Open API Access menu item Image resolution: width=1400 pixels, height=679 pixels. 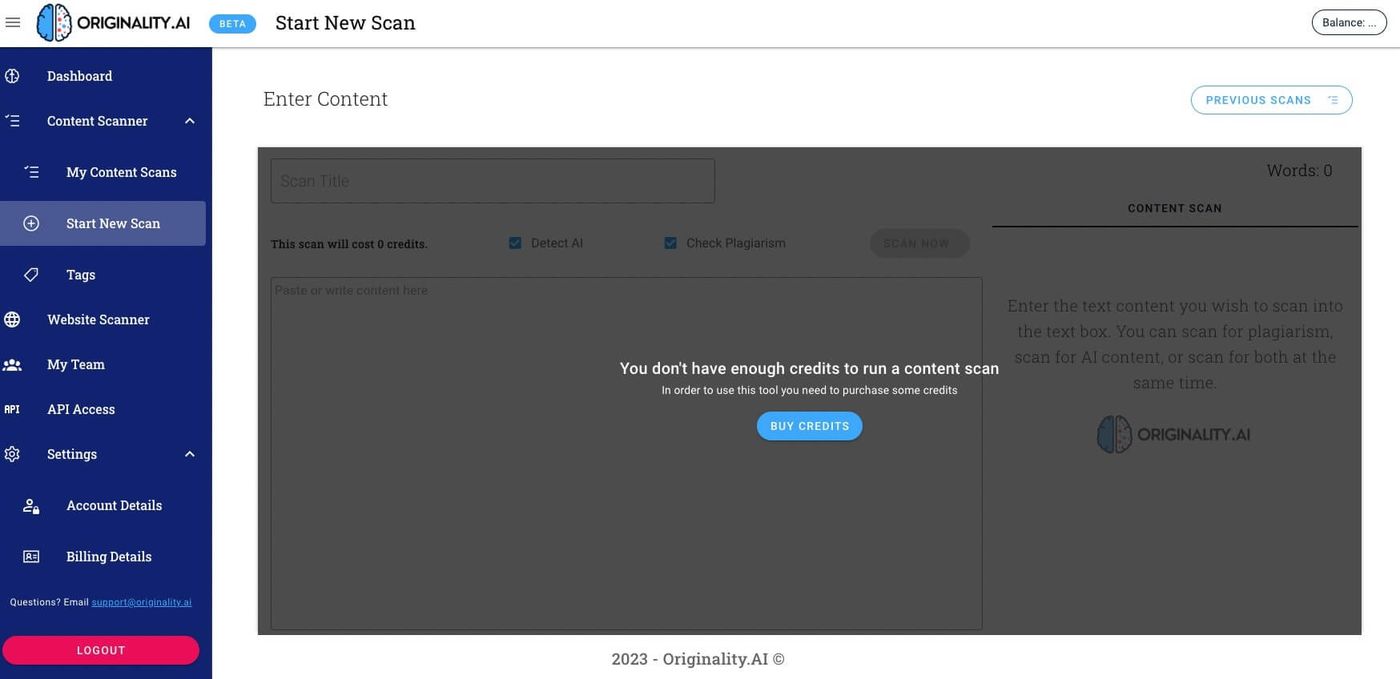click(x=81, y=409)
